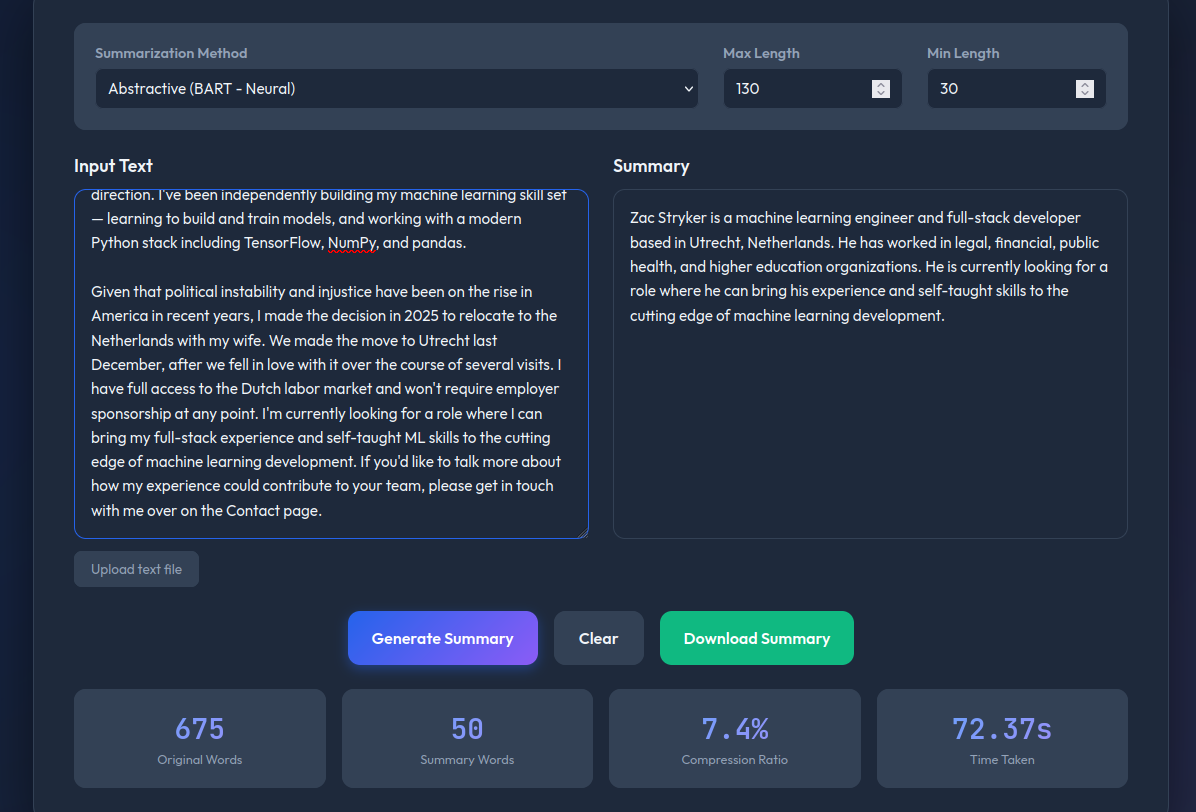Select the Original Words statistic card
1196x812 pixels.
click(199, 738)
